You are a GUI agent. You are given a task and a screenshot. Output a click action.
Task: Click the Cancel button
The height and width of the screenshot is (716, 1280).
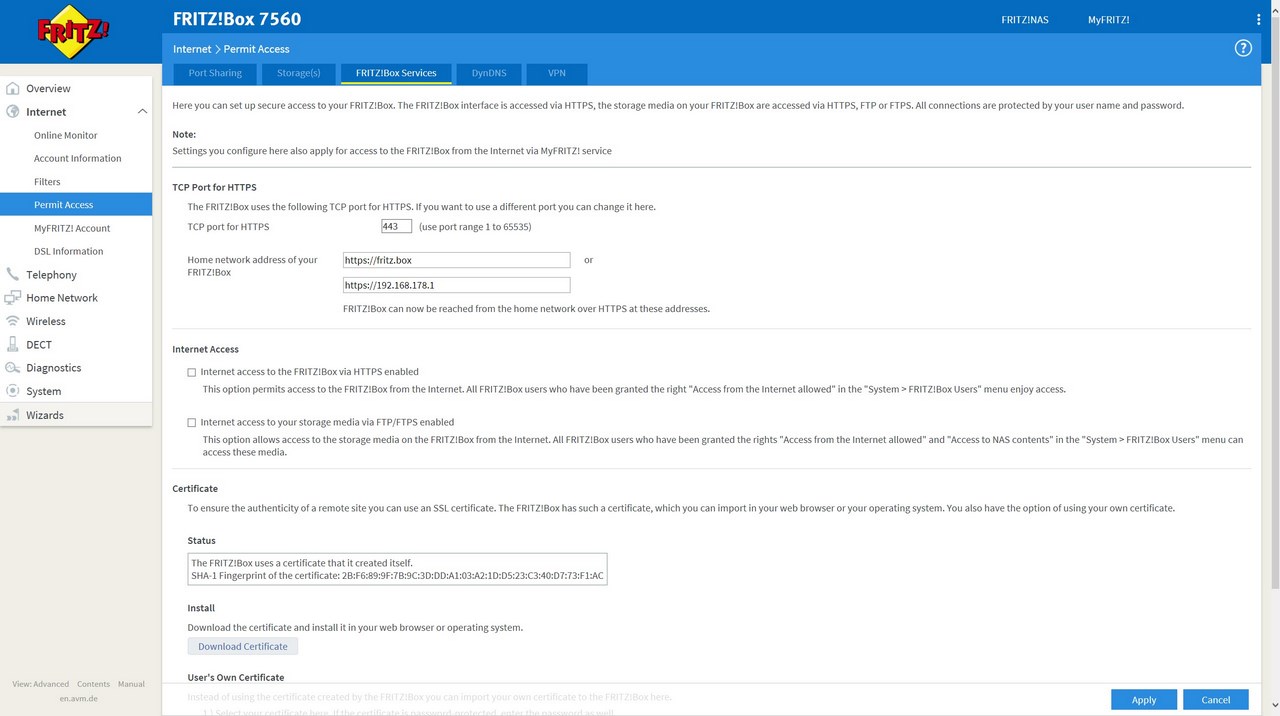(1216, 700)
